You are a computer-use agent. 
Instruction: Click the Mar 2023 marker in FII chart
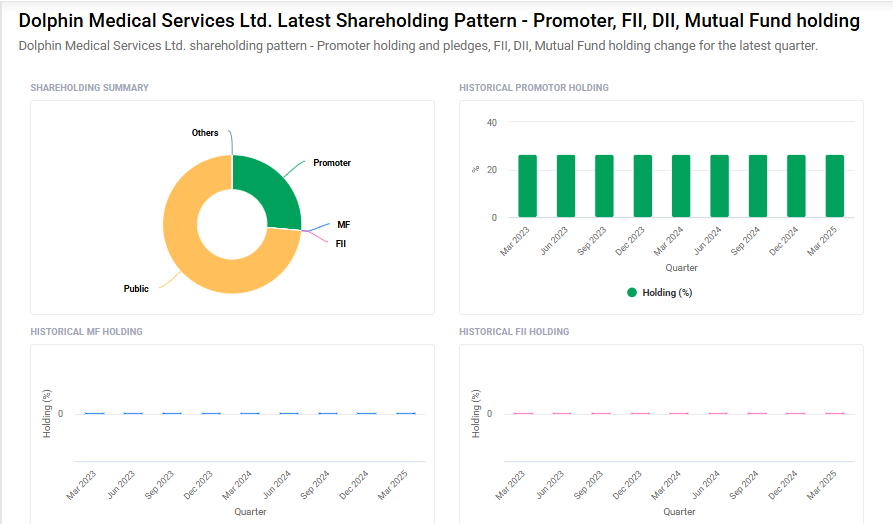tap(523, 414)
